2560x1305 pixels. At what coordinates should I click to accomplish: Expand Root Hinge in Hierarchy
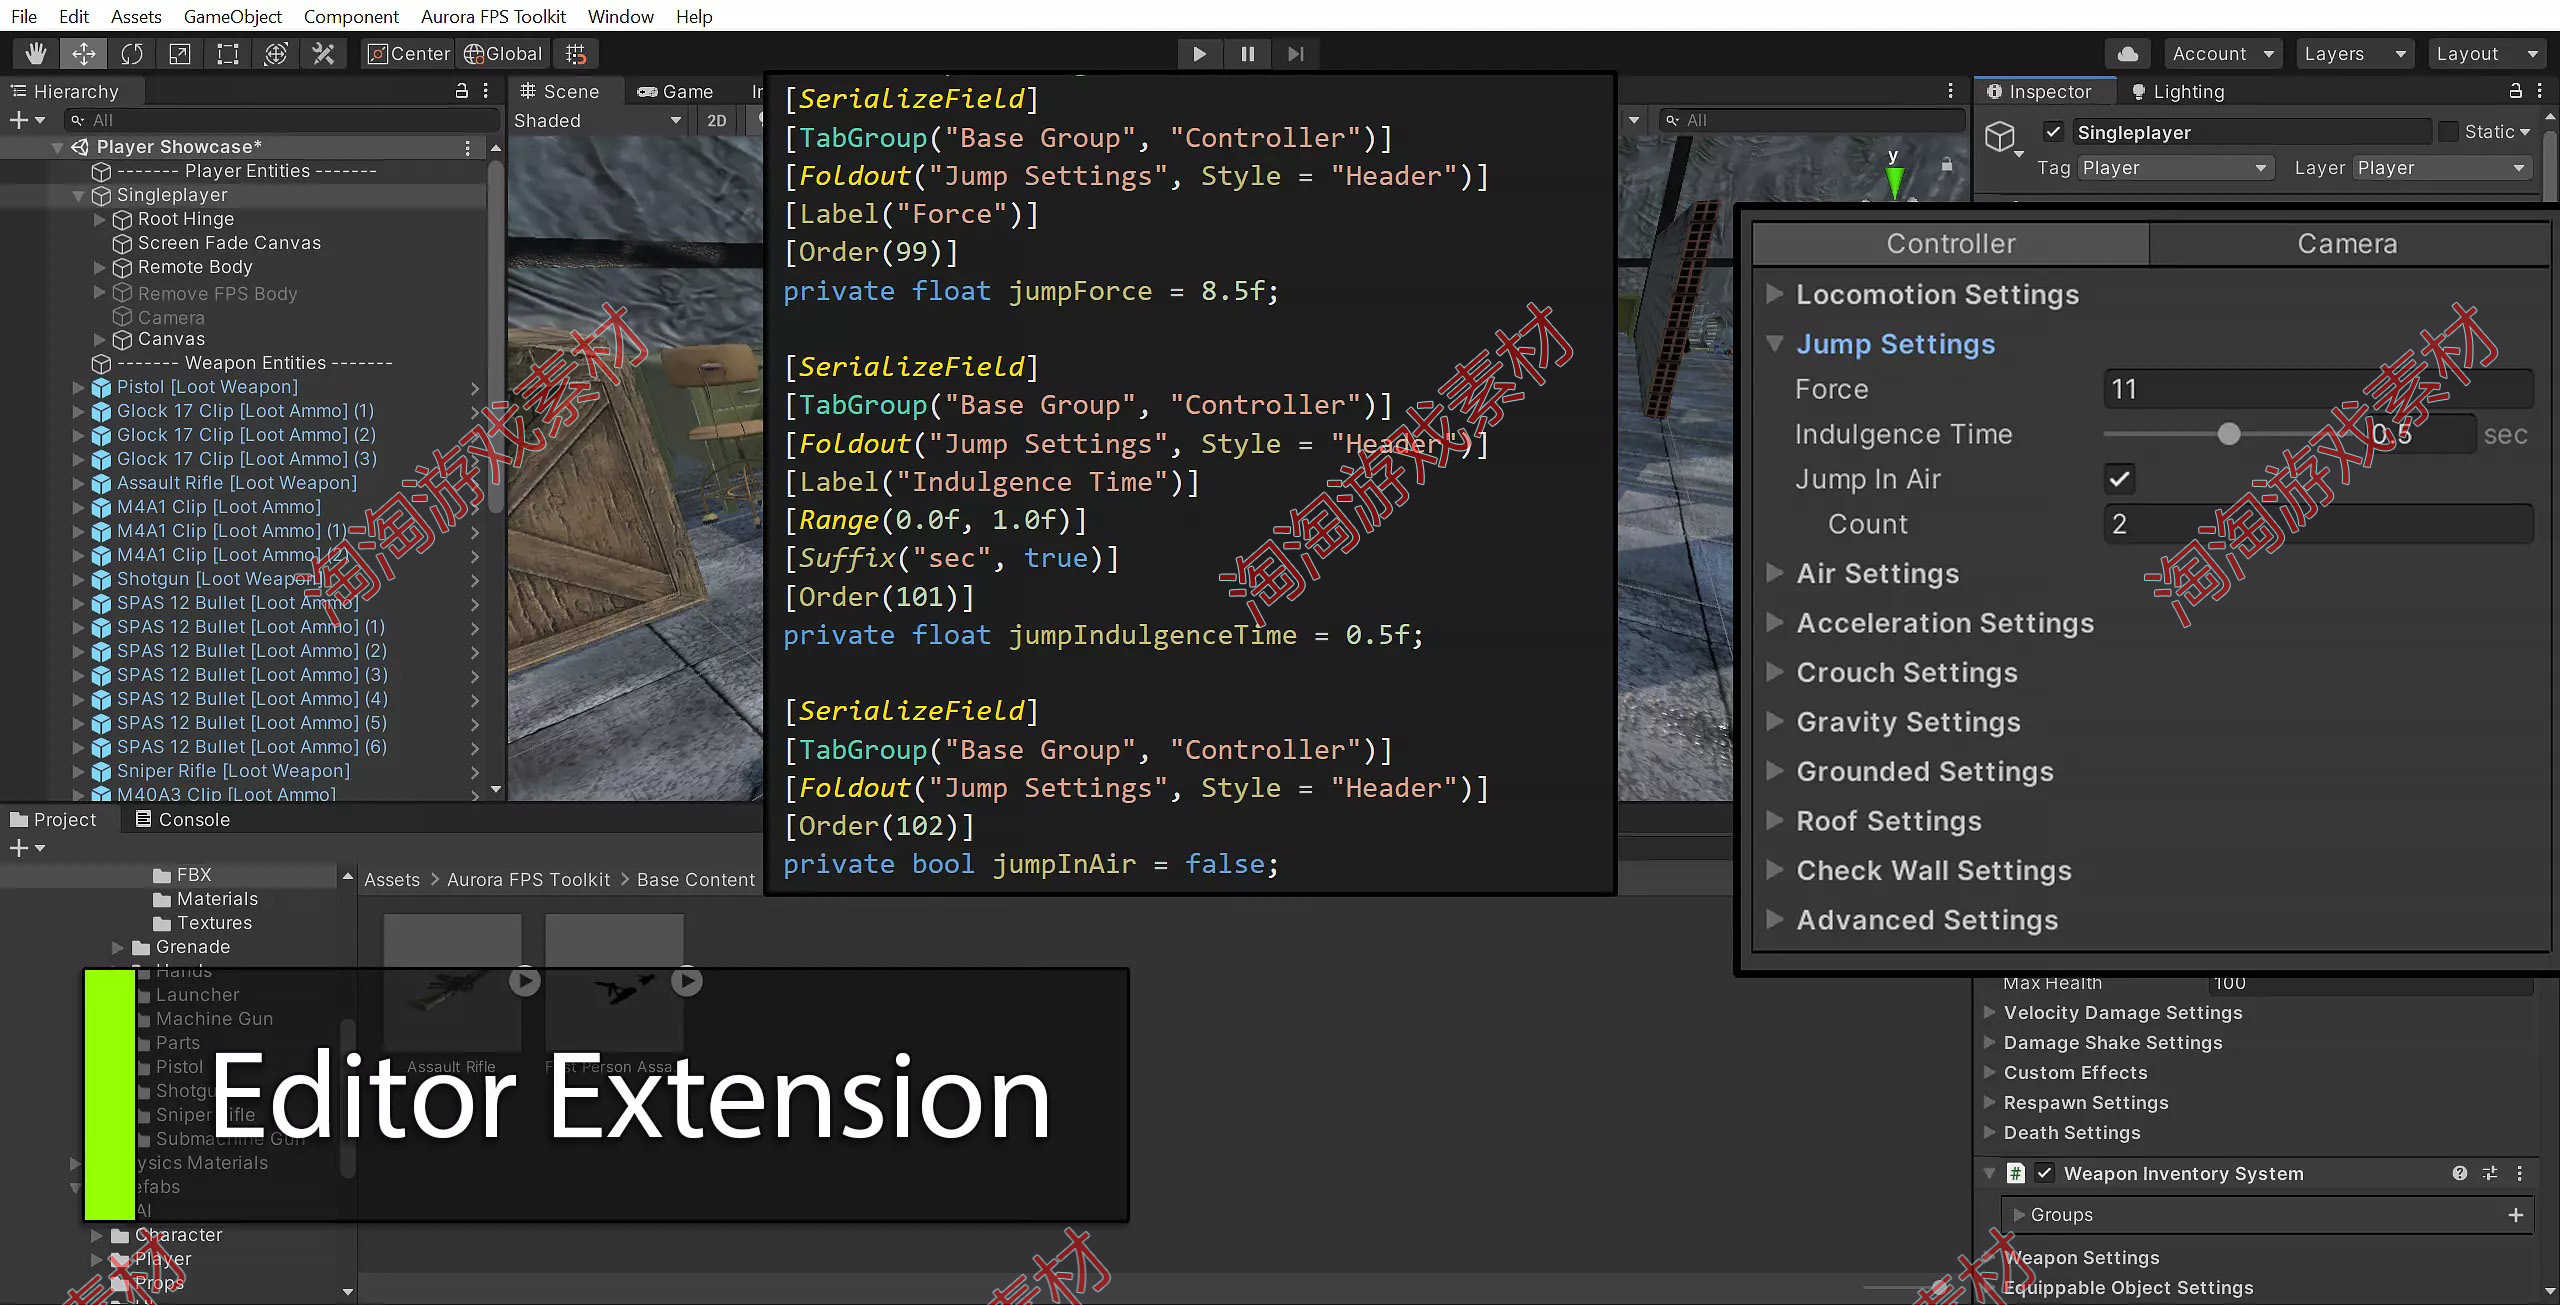coord(99,219)
